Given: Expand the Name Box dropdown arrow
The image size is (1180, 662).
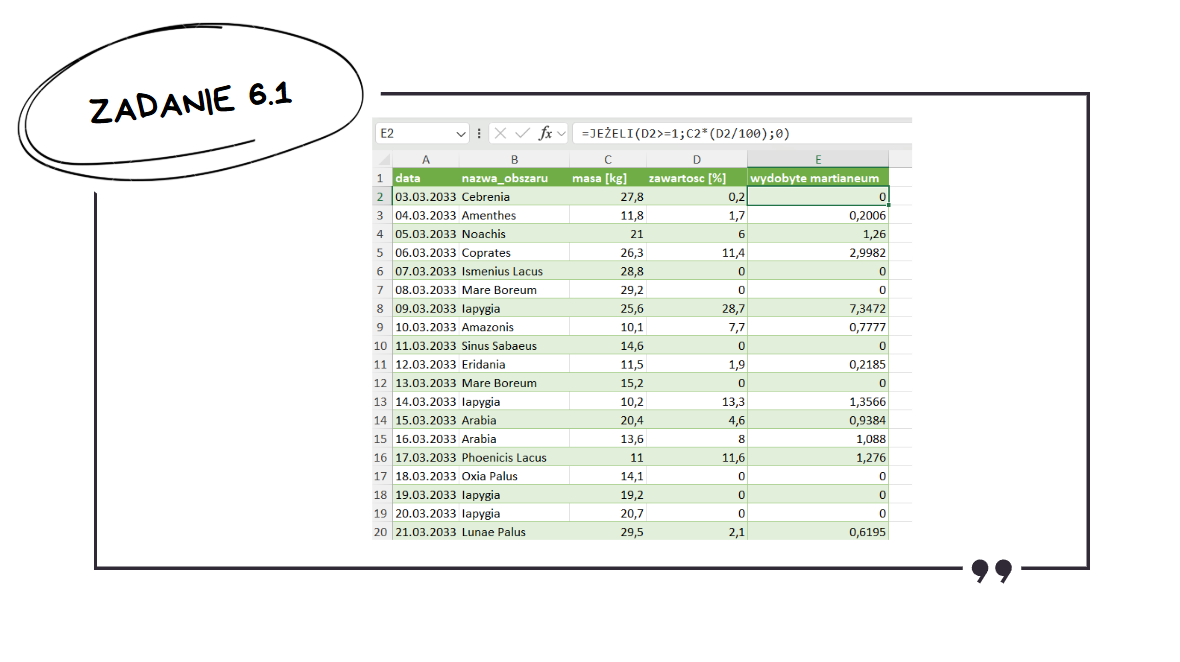Looking at the screenshot, I should [461, 134].
